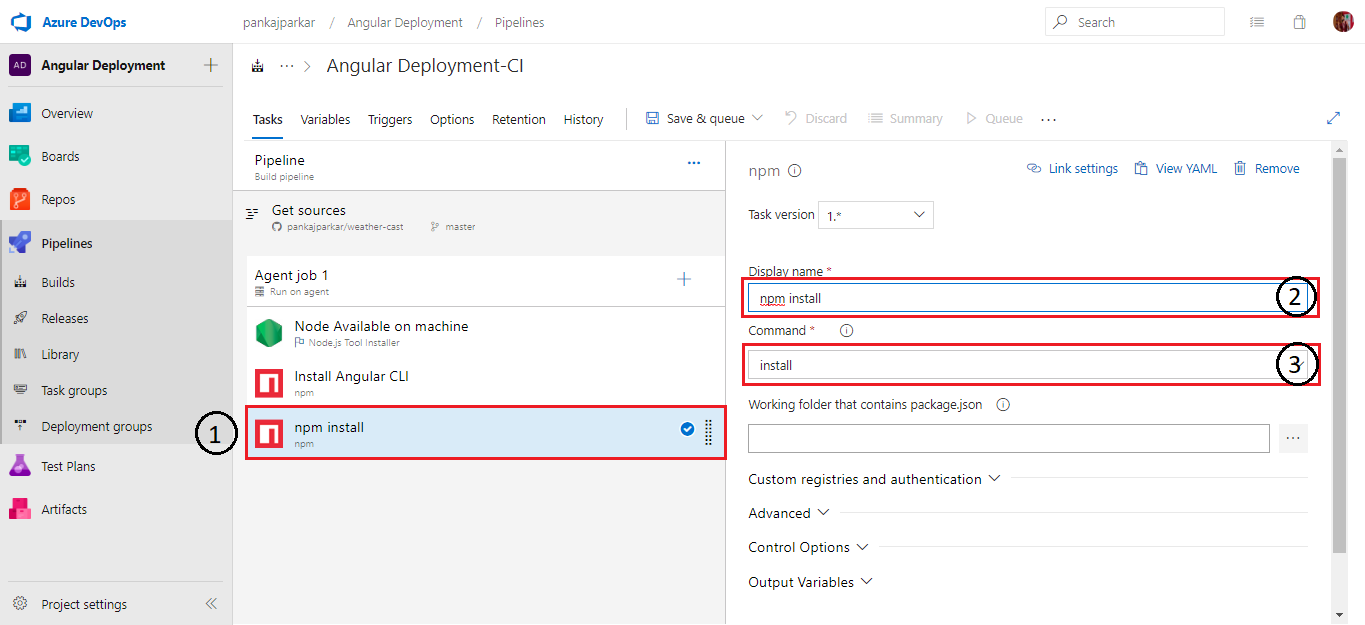This screenshot has height=625, width=1365.
Task: Switch to the Variables tab
Action: pos(325,119)
